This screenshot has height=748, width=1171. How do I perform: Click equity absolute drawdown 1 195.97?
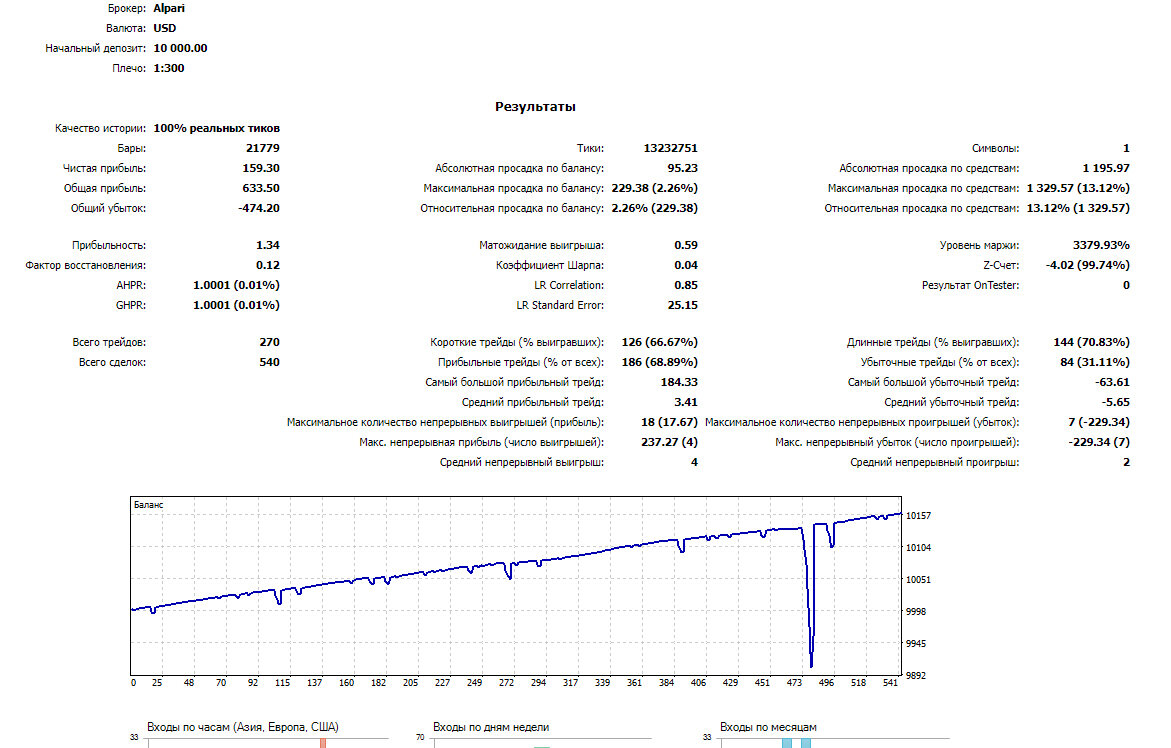[x=1106, y=168]
